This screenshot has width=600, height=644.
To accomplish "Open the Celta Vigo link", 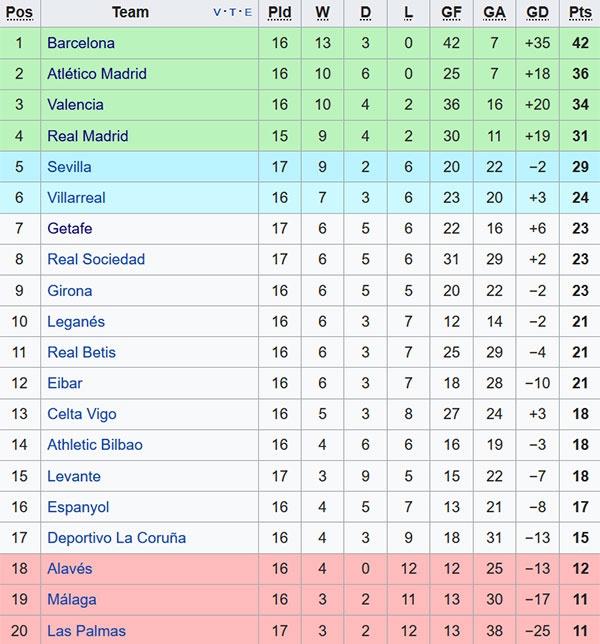I will [x=82, y=414].
